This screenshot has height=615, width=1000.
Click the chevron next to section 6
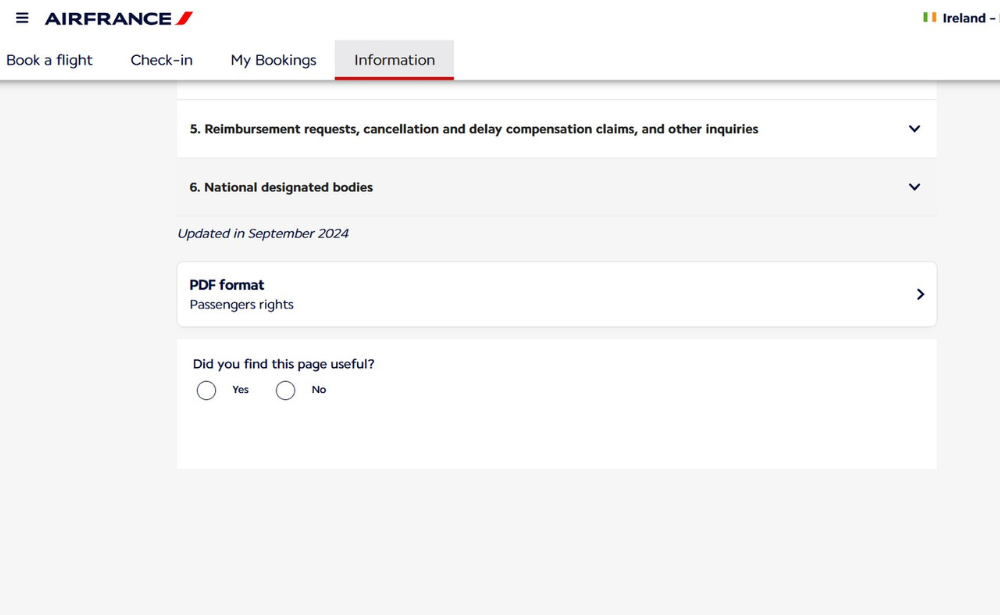(913, 187)
